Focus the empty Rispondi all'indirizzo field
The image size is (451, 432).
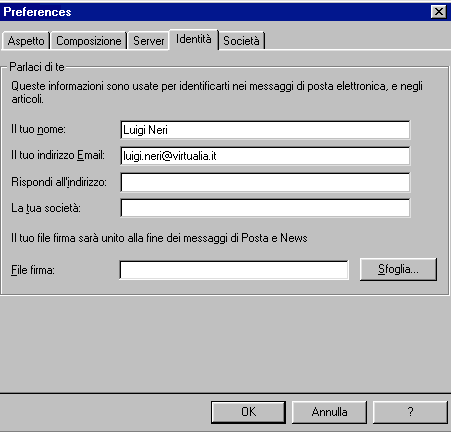(x=265, y=182)
